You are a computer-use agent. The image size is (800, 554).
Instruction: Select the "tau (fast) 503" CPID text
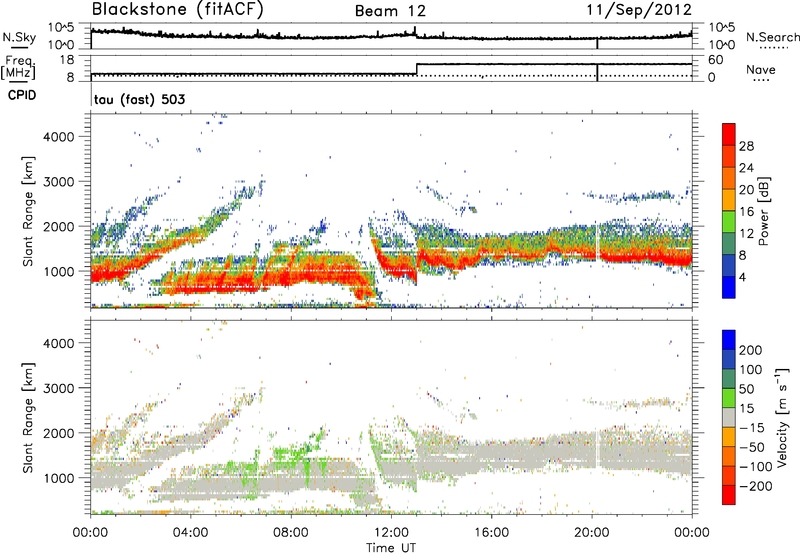(139, 99)
